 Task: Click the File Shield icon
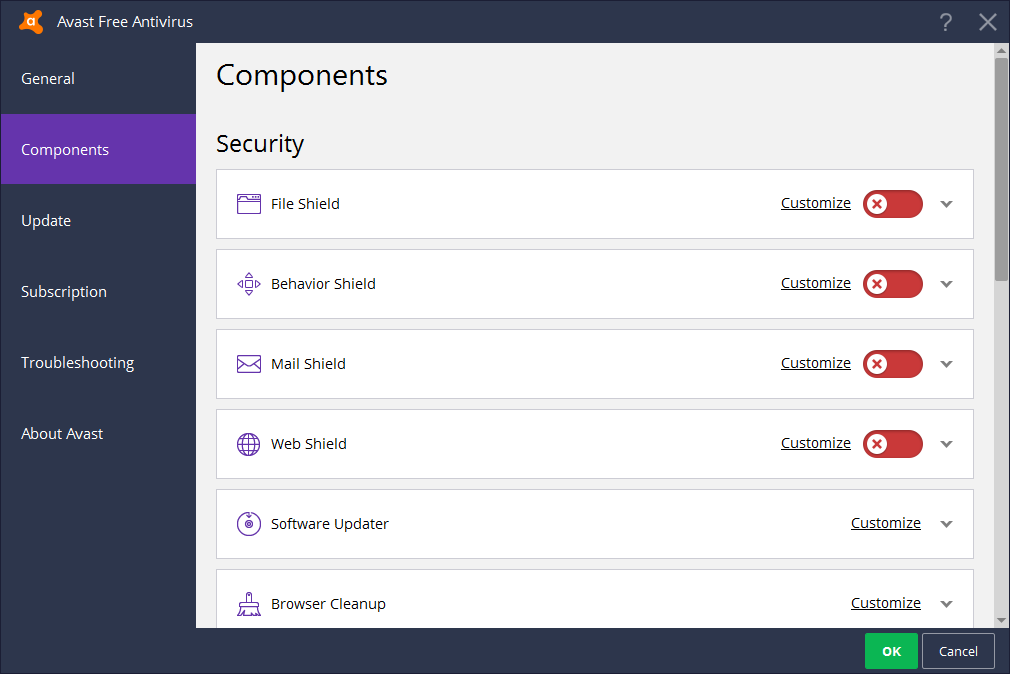[x=248, y=203]
